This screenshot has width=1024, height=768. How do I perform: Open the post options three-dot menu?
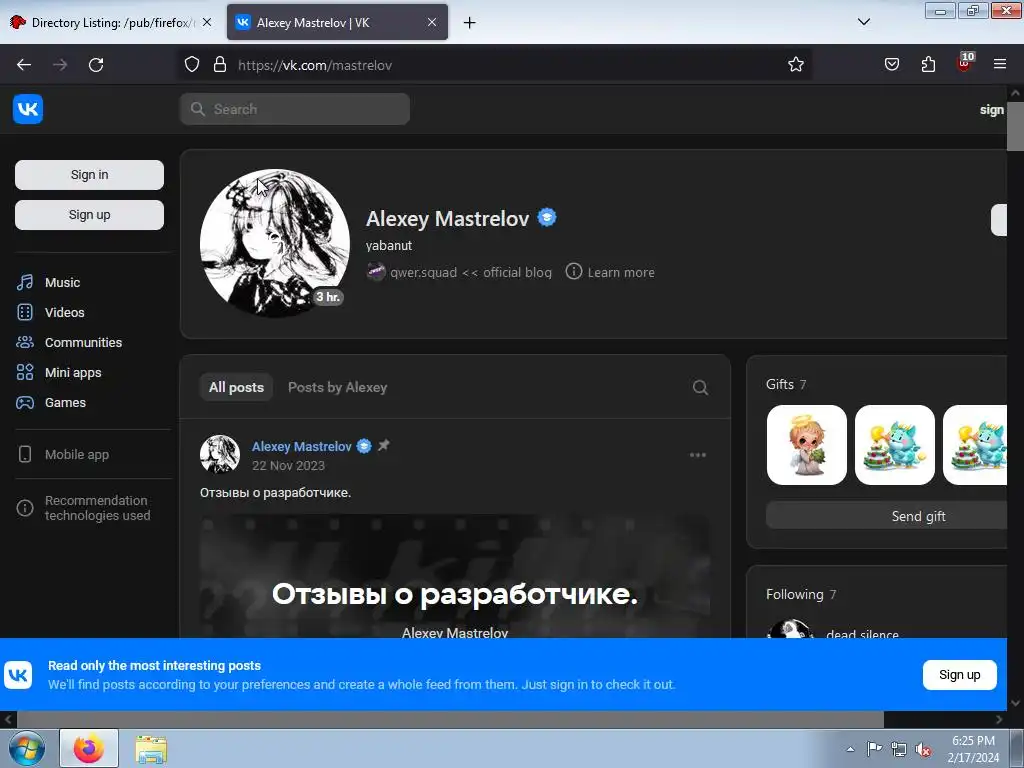697,455
